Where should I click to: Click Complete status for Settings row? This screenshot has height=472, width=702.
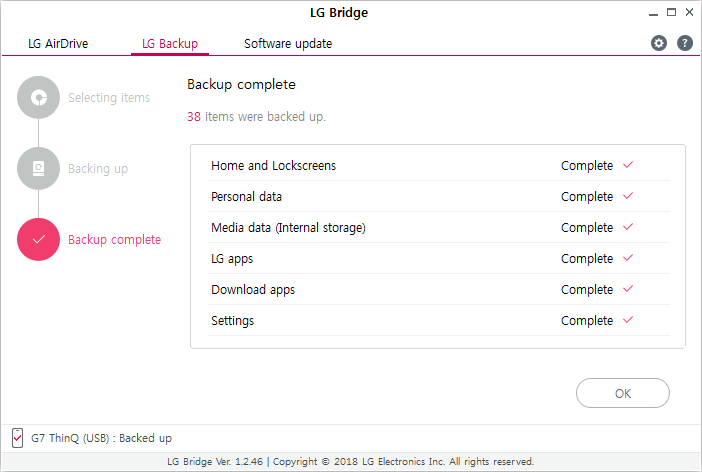tap(586, 321)
